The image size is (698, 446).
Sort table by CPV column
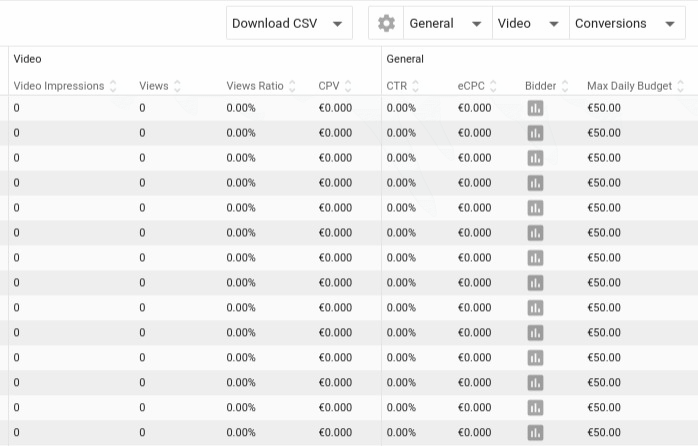[348, 86]
